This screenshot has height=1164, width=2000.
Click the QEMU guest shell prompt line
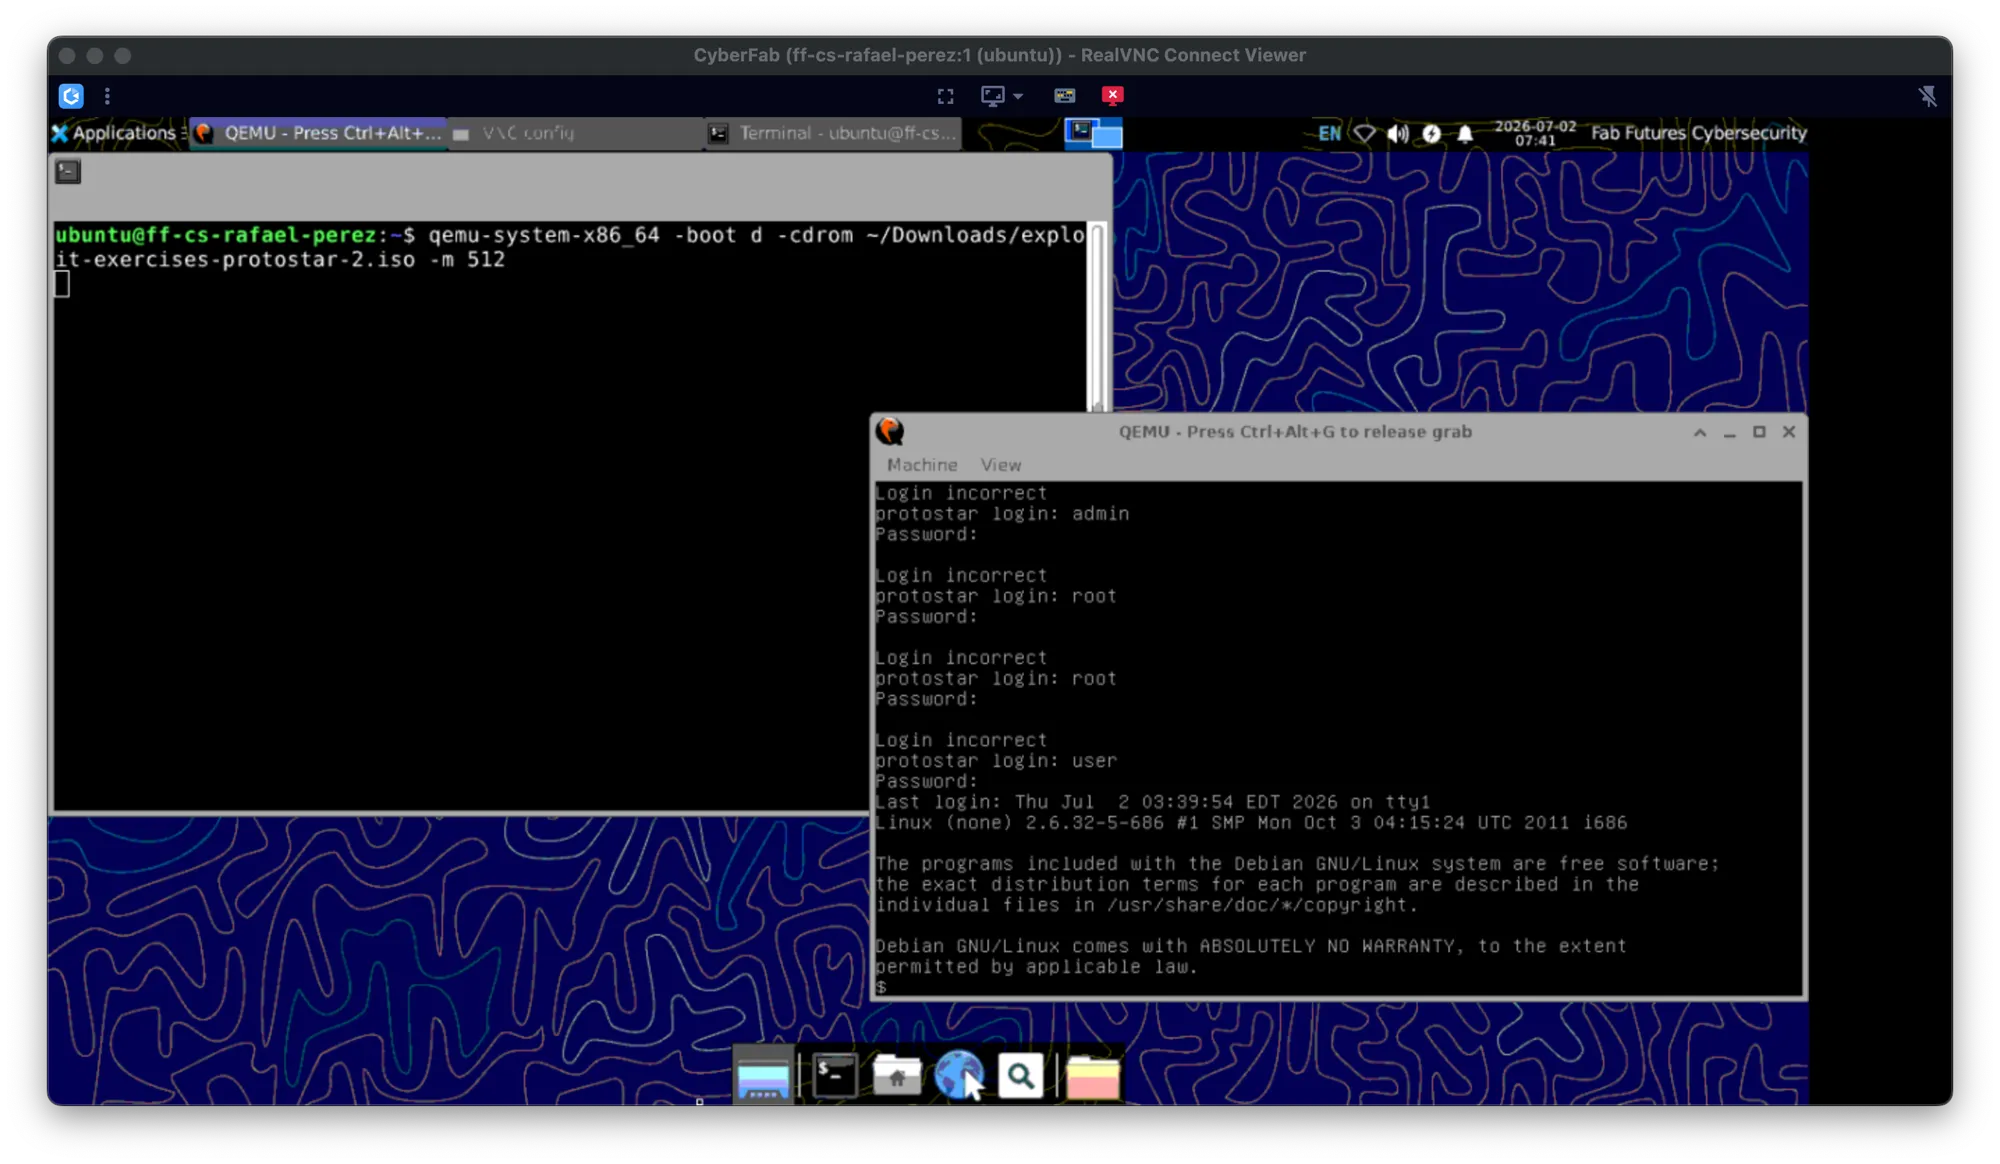[x=881, y=988]
